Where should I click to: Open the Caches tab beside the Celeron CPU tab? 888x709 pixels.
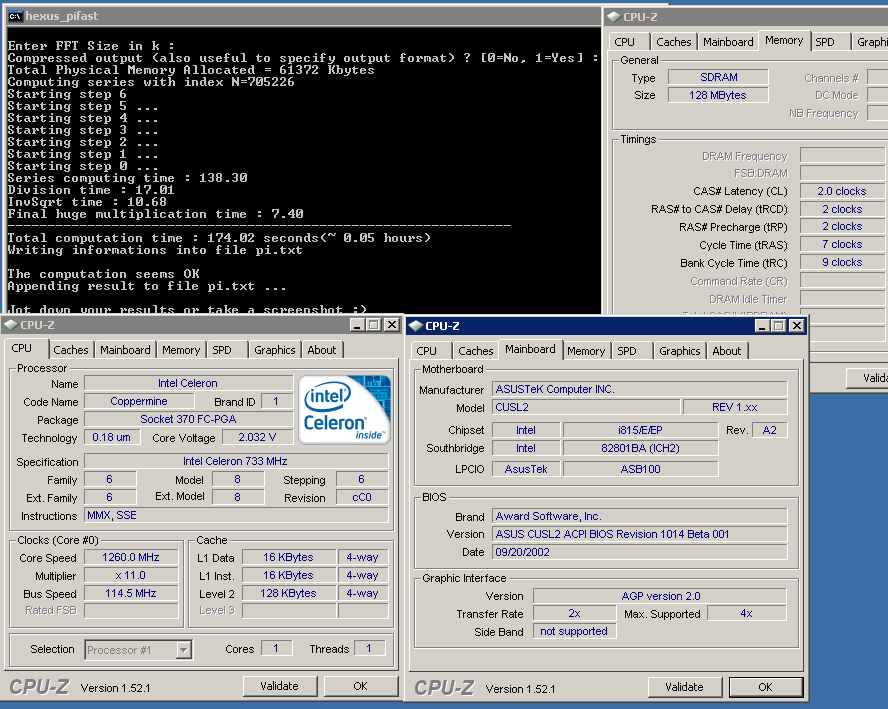(x=71, y=350)
